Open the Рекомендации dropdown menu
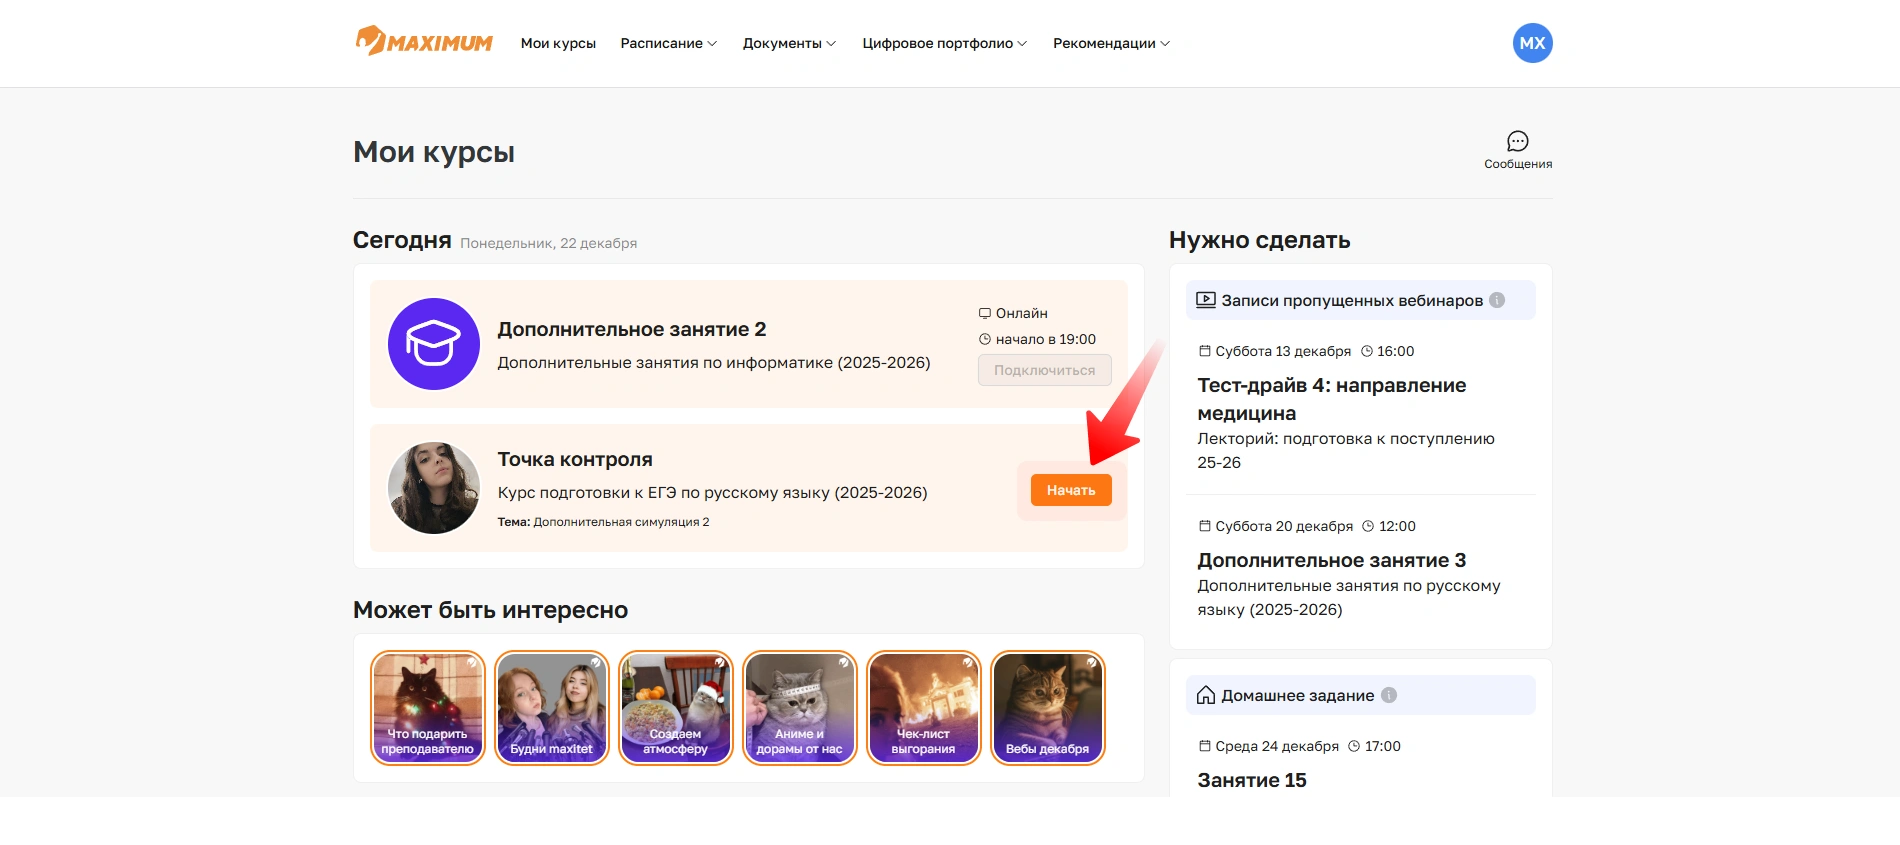The image size is (1900, 845). coord(1111,43)
